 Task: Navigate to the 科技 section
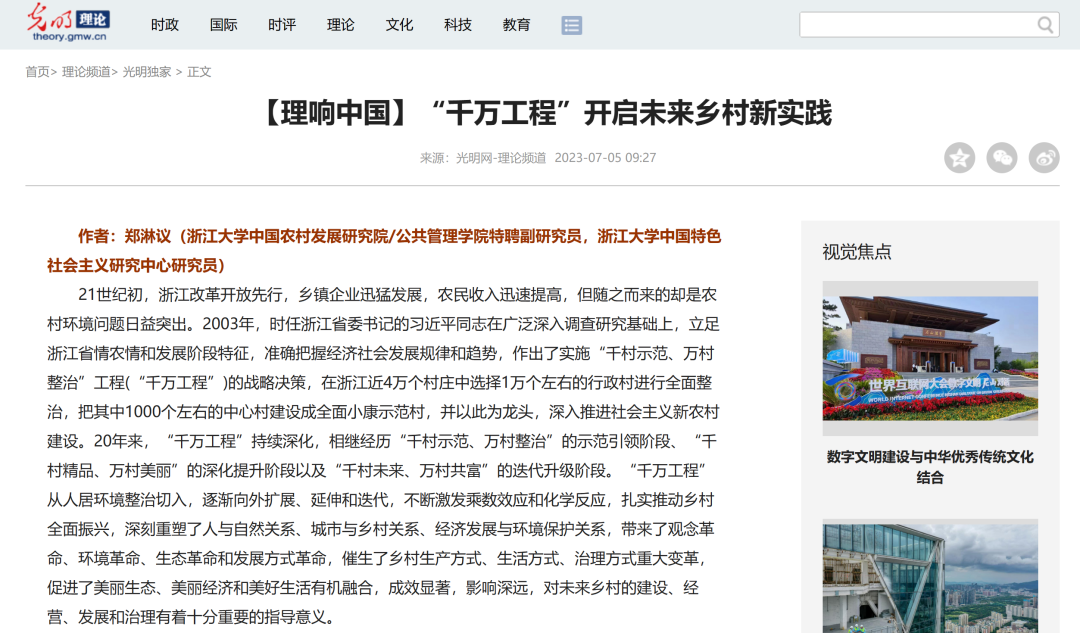(x=458, y=25)
